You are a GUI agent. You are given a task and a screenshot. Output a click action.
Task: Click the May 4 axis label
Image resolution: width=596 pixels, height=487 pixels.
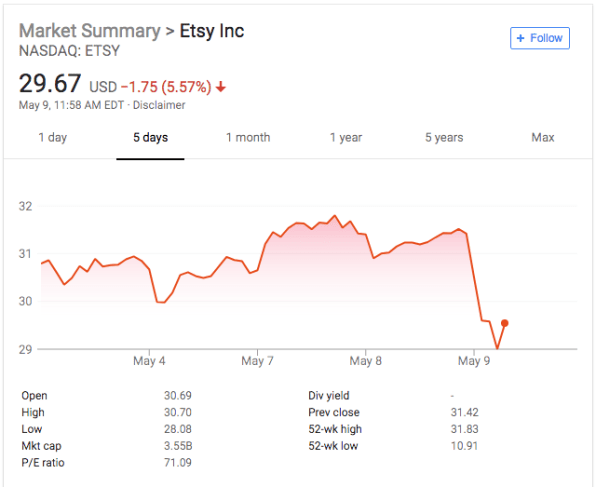[x=149, y=360]
